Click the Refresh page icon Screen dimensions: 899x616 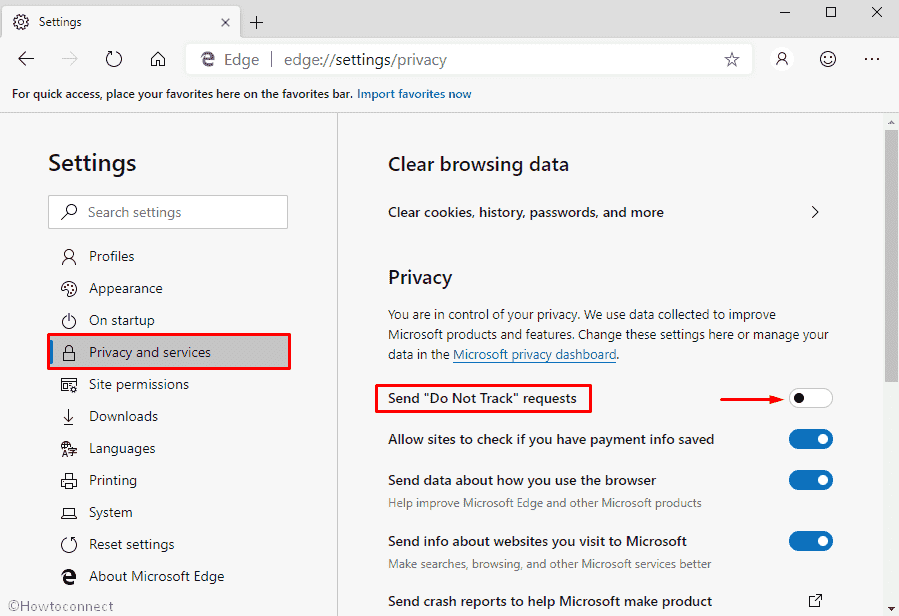[114, 59]
